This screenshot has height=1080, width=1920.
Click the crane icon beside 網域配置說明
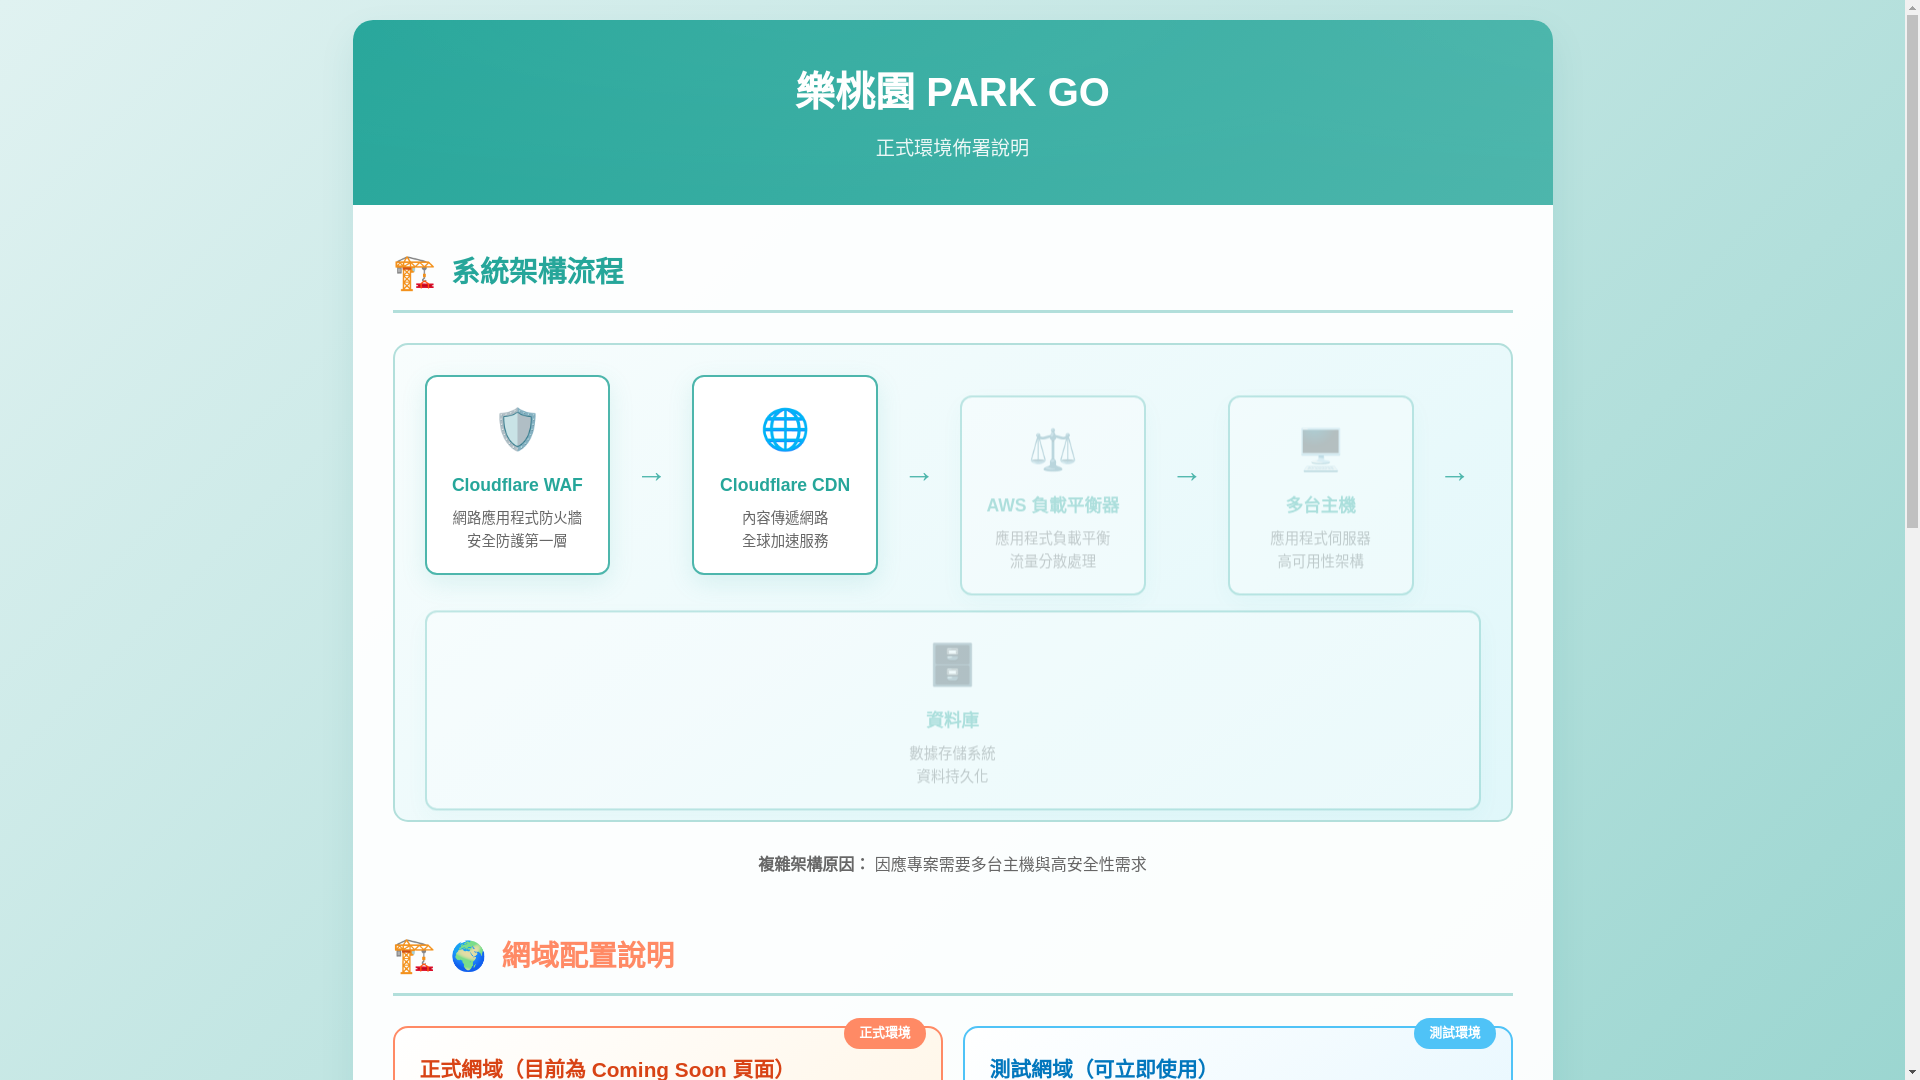tap(414, 956)
